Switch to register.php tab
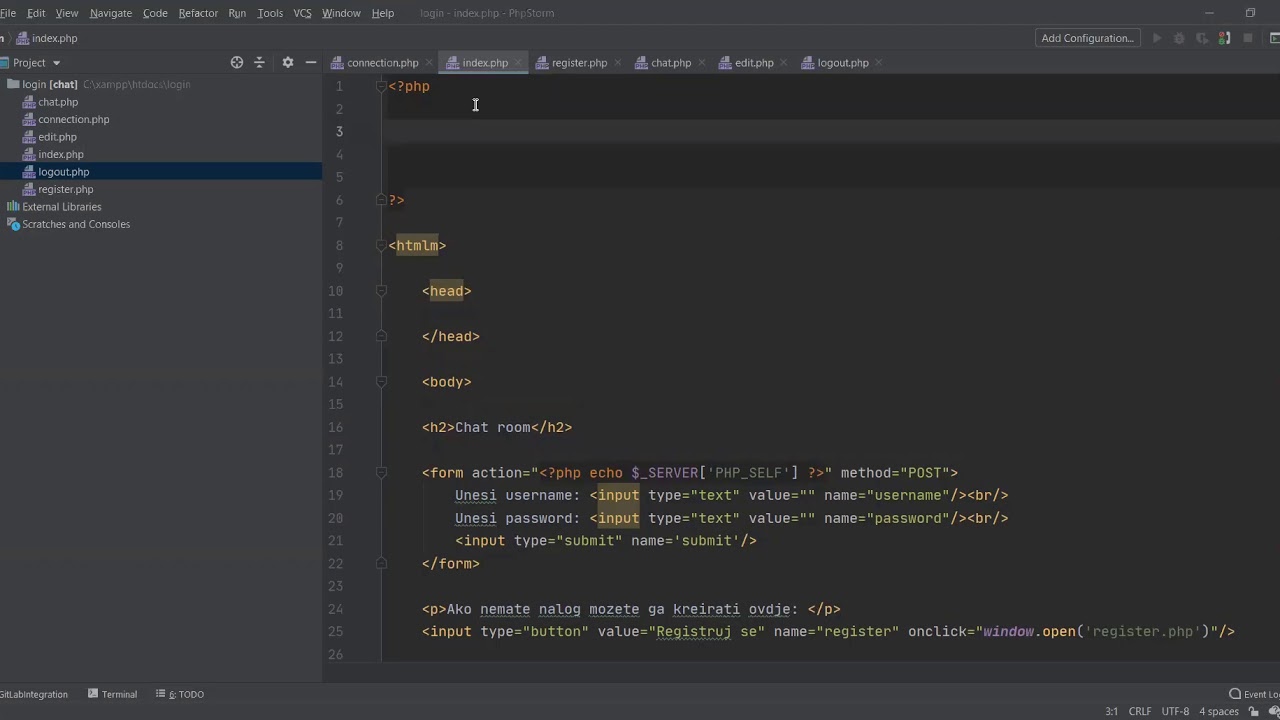 pyautogui.click(x=579, y=63)
